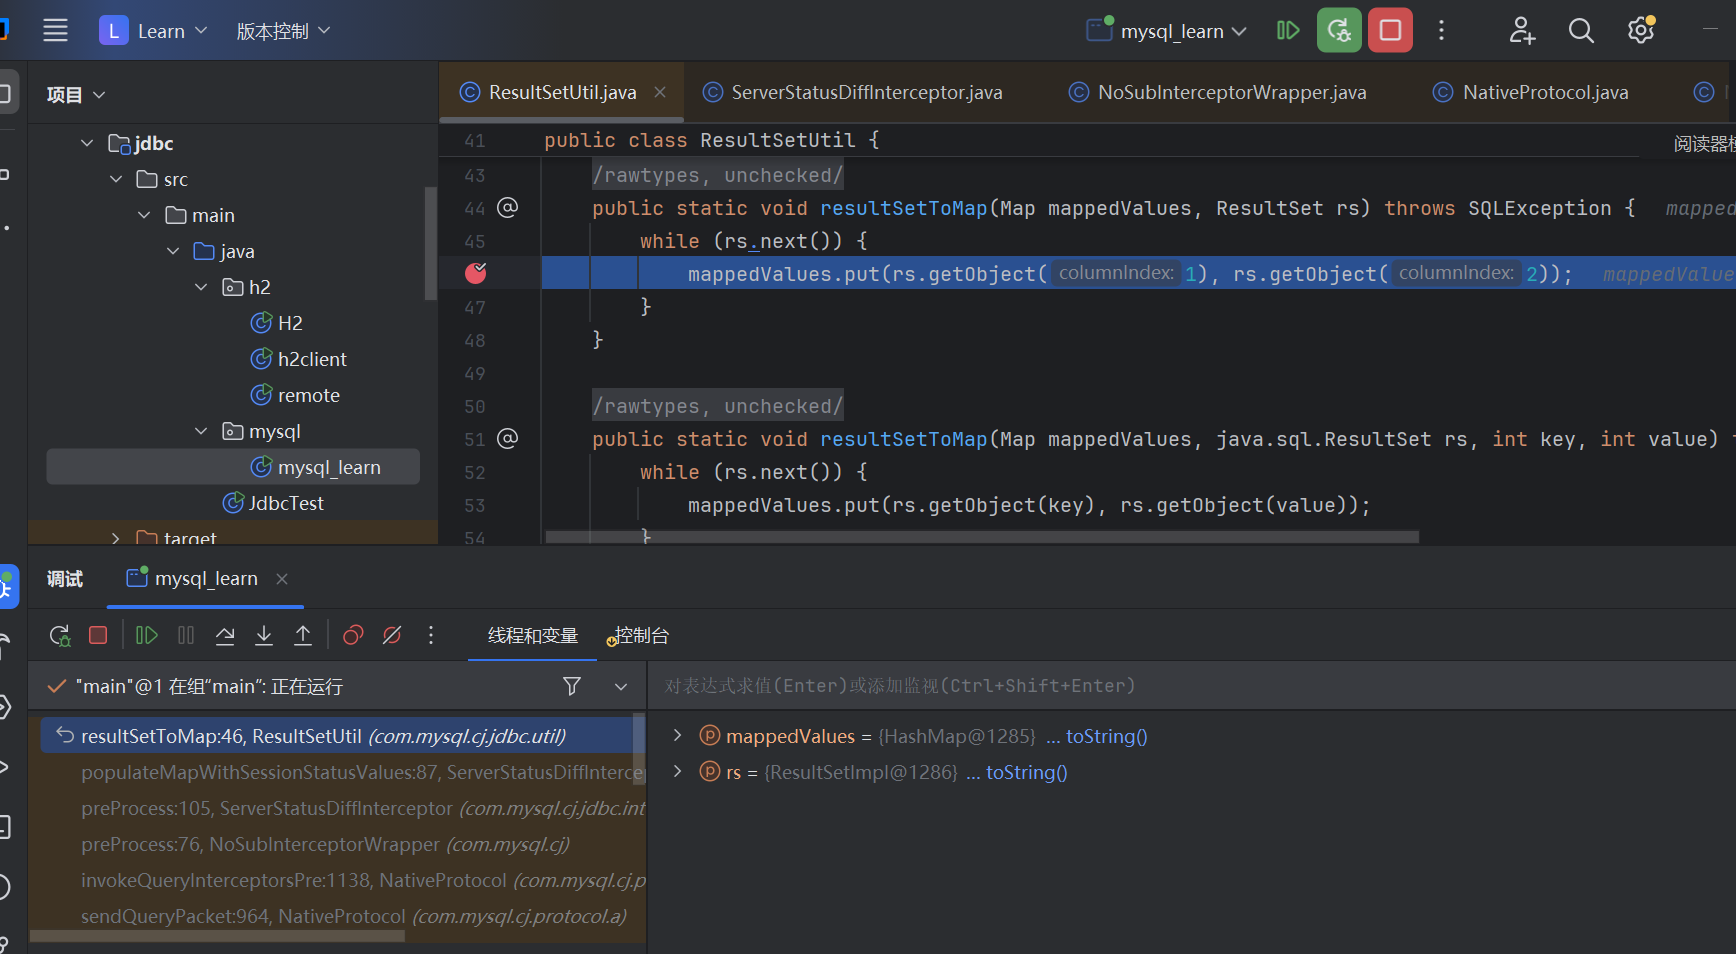1736x954 pixels.
Task: Open more actions in top toolbar
Action: [1441, 30]
